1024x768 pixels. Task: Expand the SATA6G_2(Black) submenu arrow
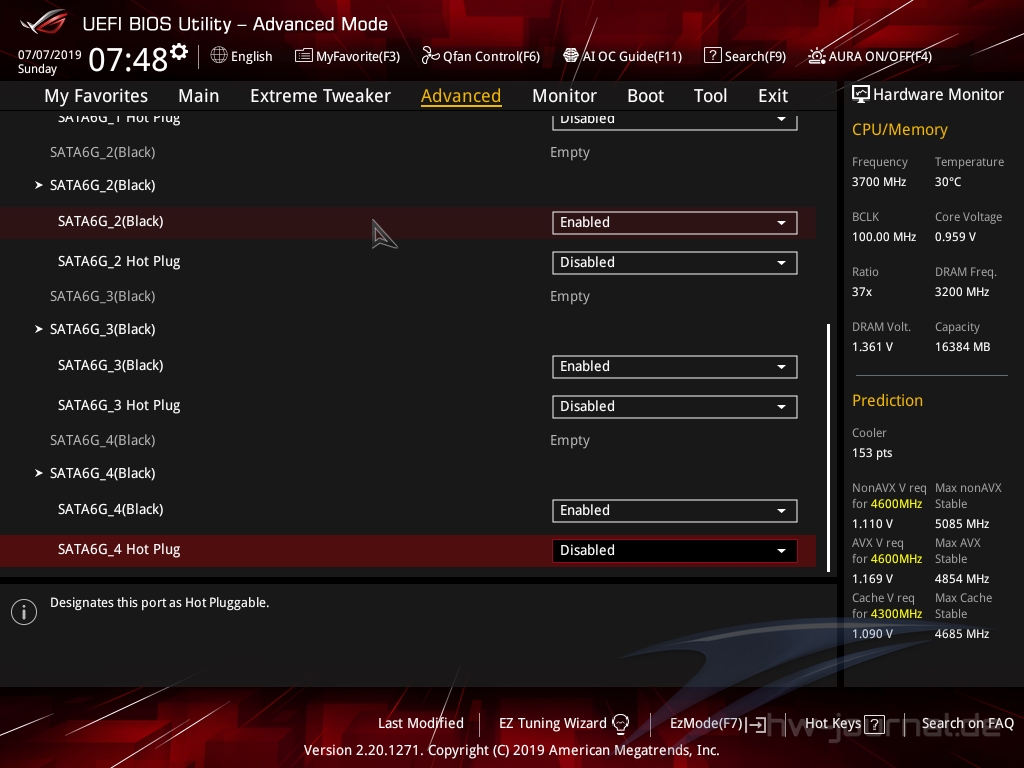click(39, 185)
